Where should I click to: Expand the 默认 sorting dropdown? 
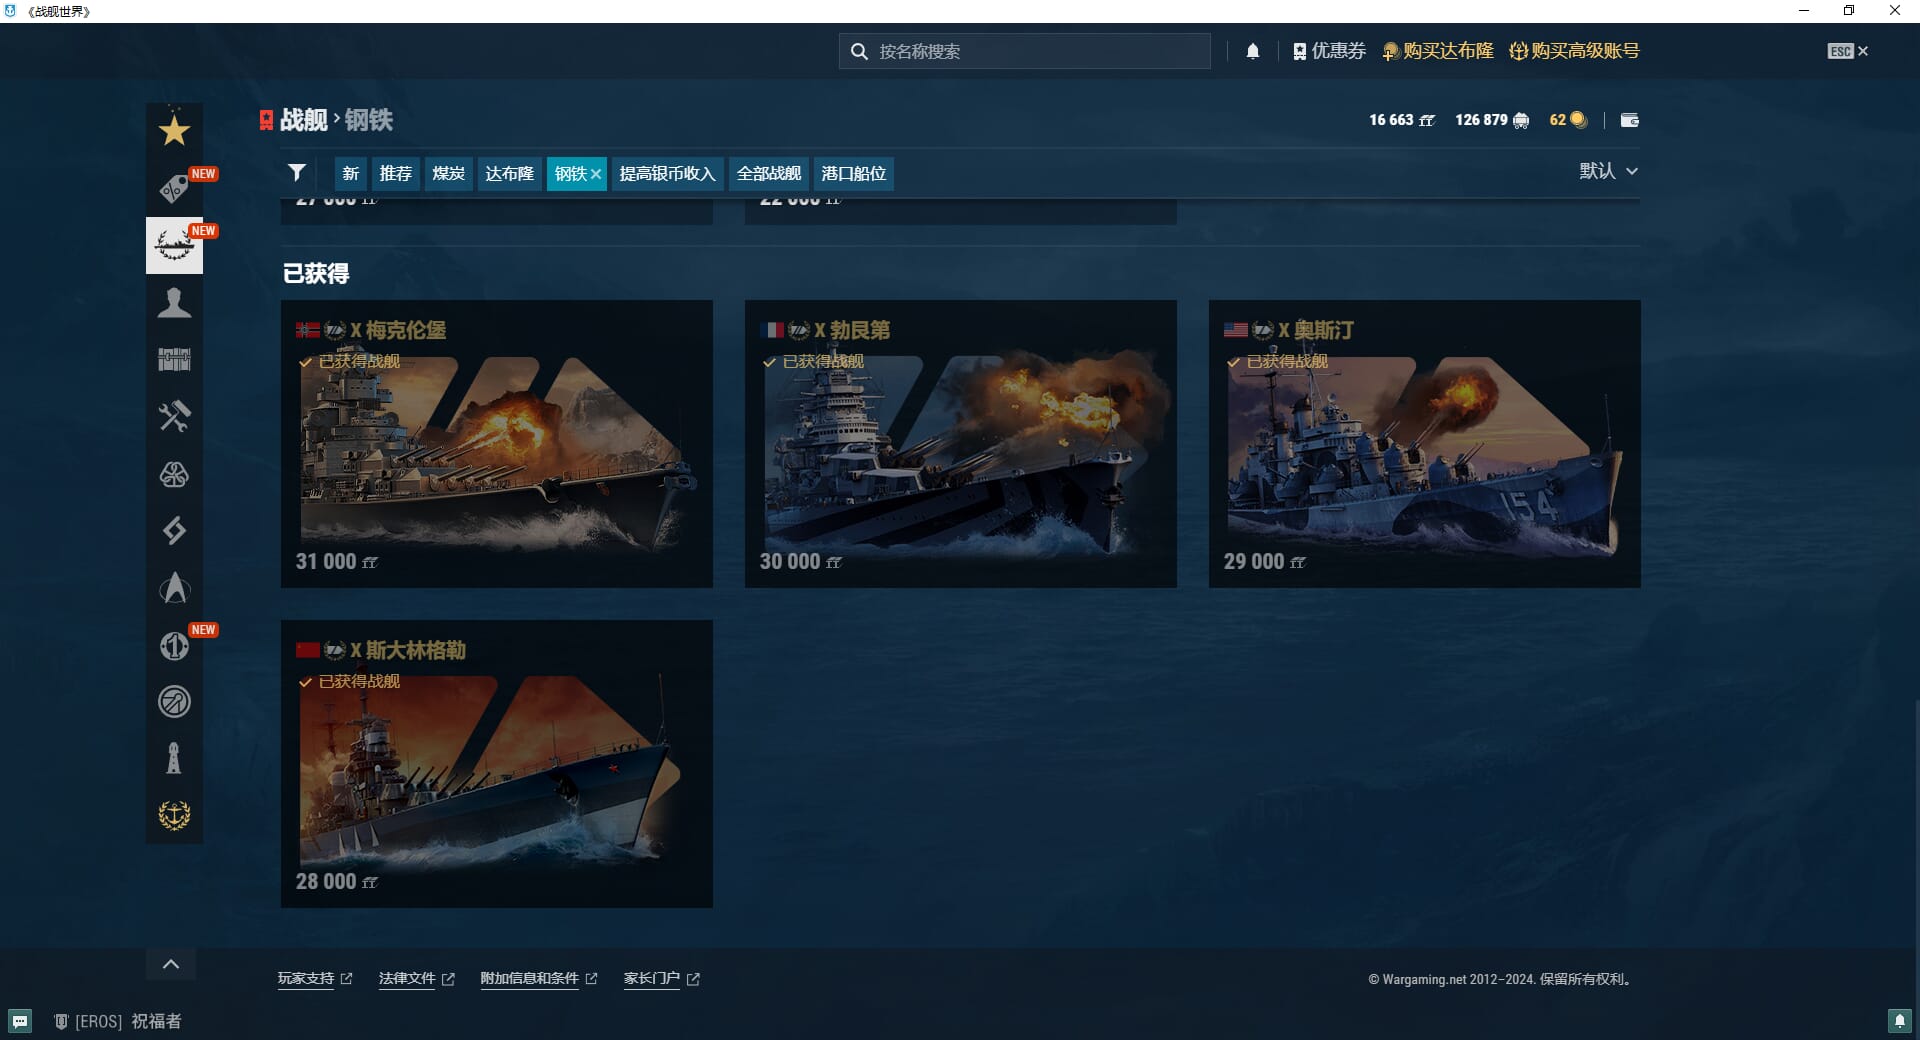tap(1608, 171)
